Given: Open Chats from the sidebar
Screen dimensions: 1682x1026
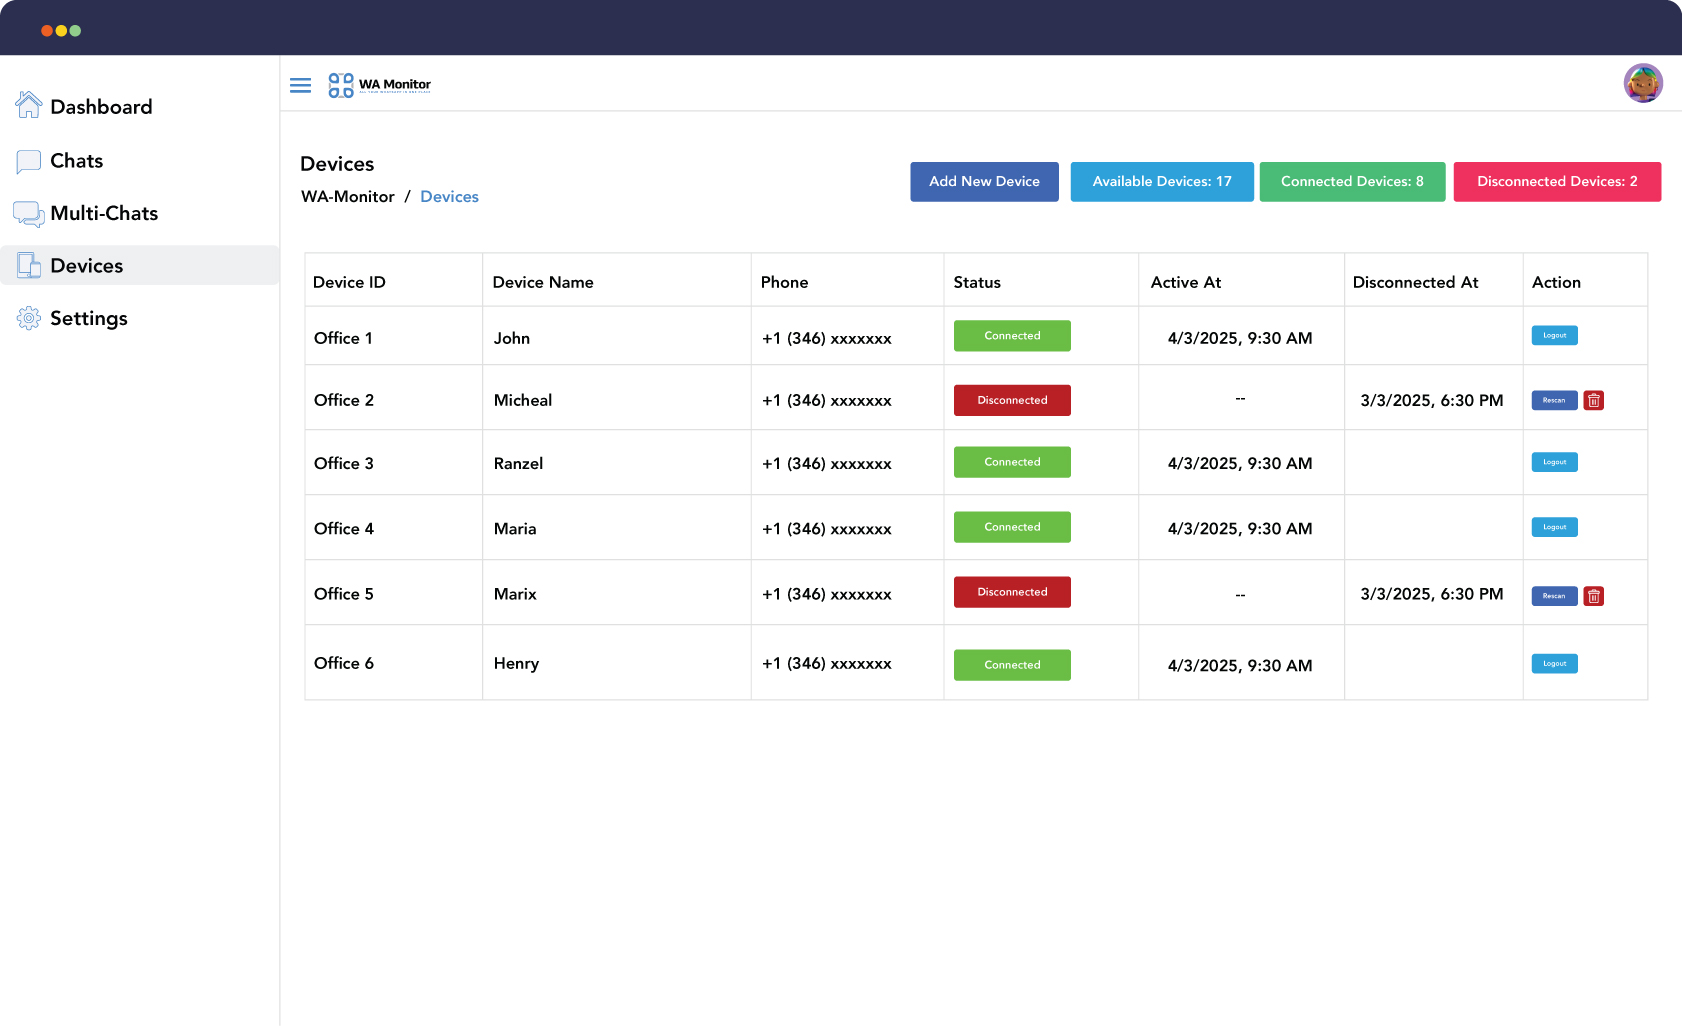Looking at the screenshot, I should click(76, 161).
